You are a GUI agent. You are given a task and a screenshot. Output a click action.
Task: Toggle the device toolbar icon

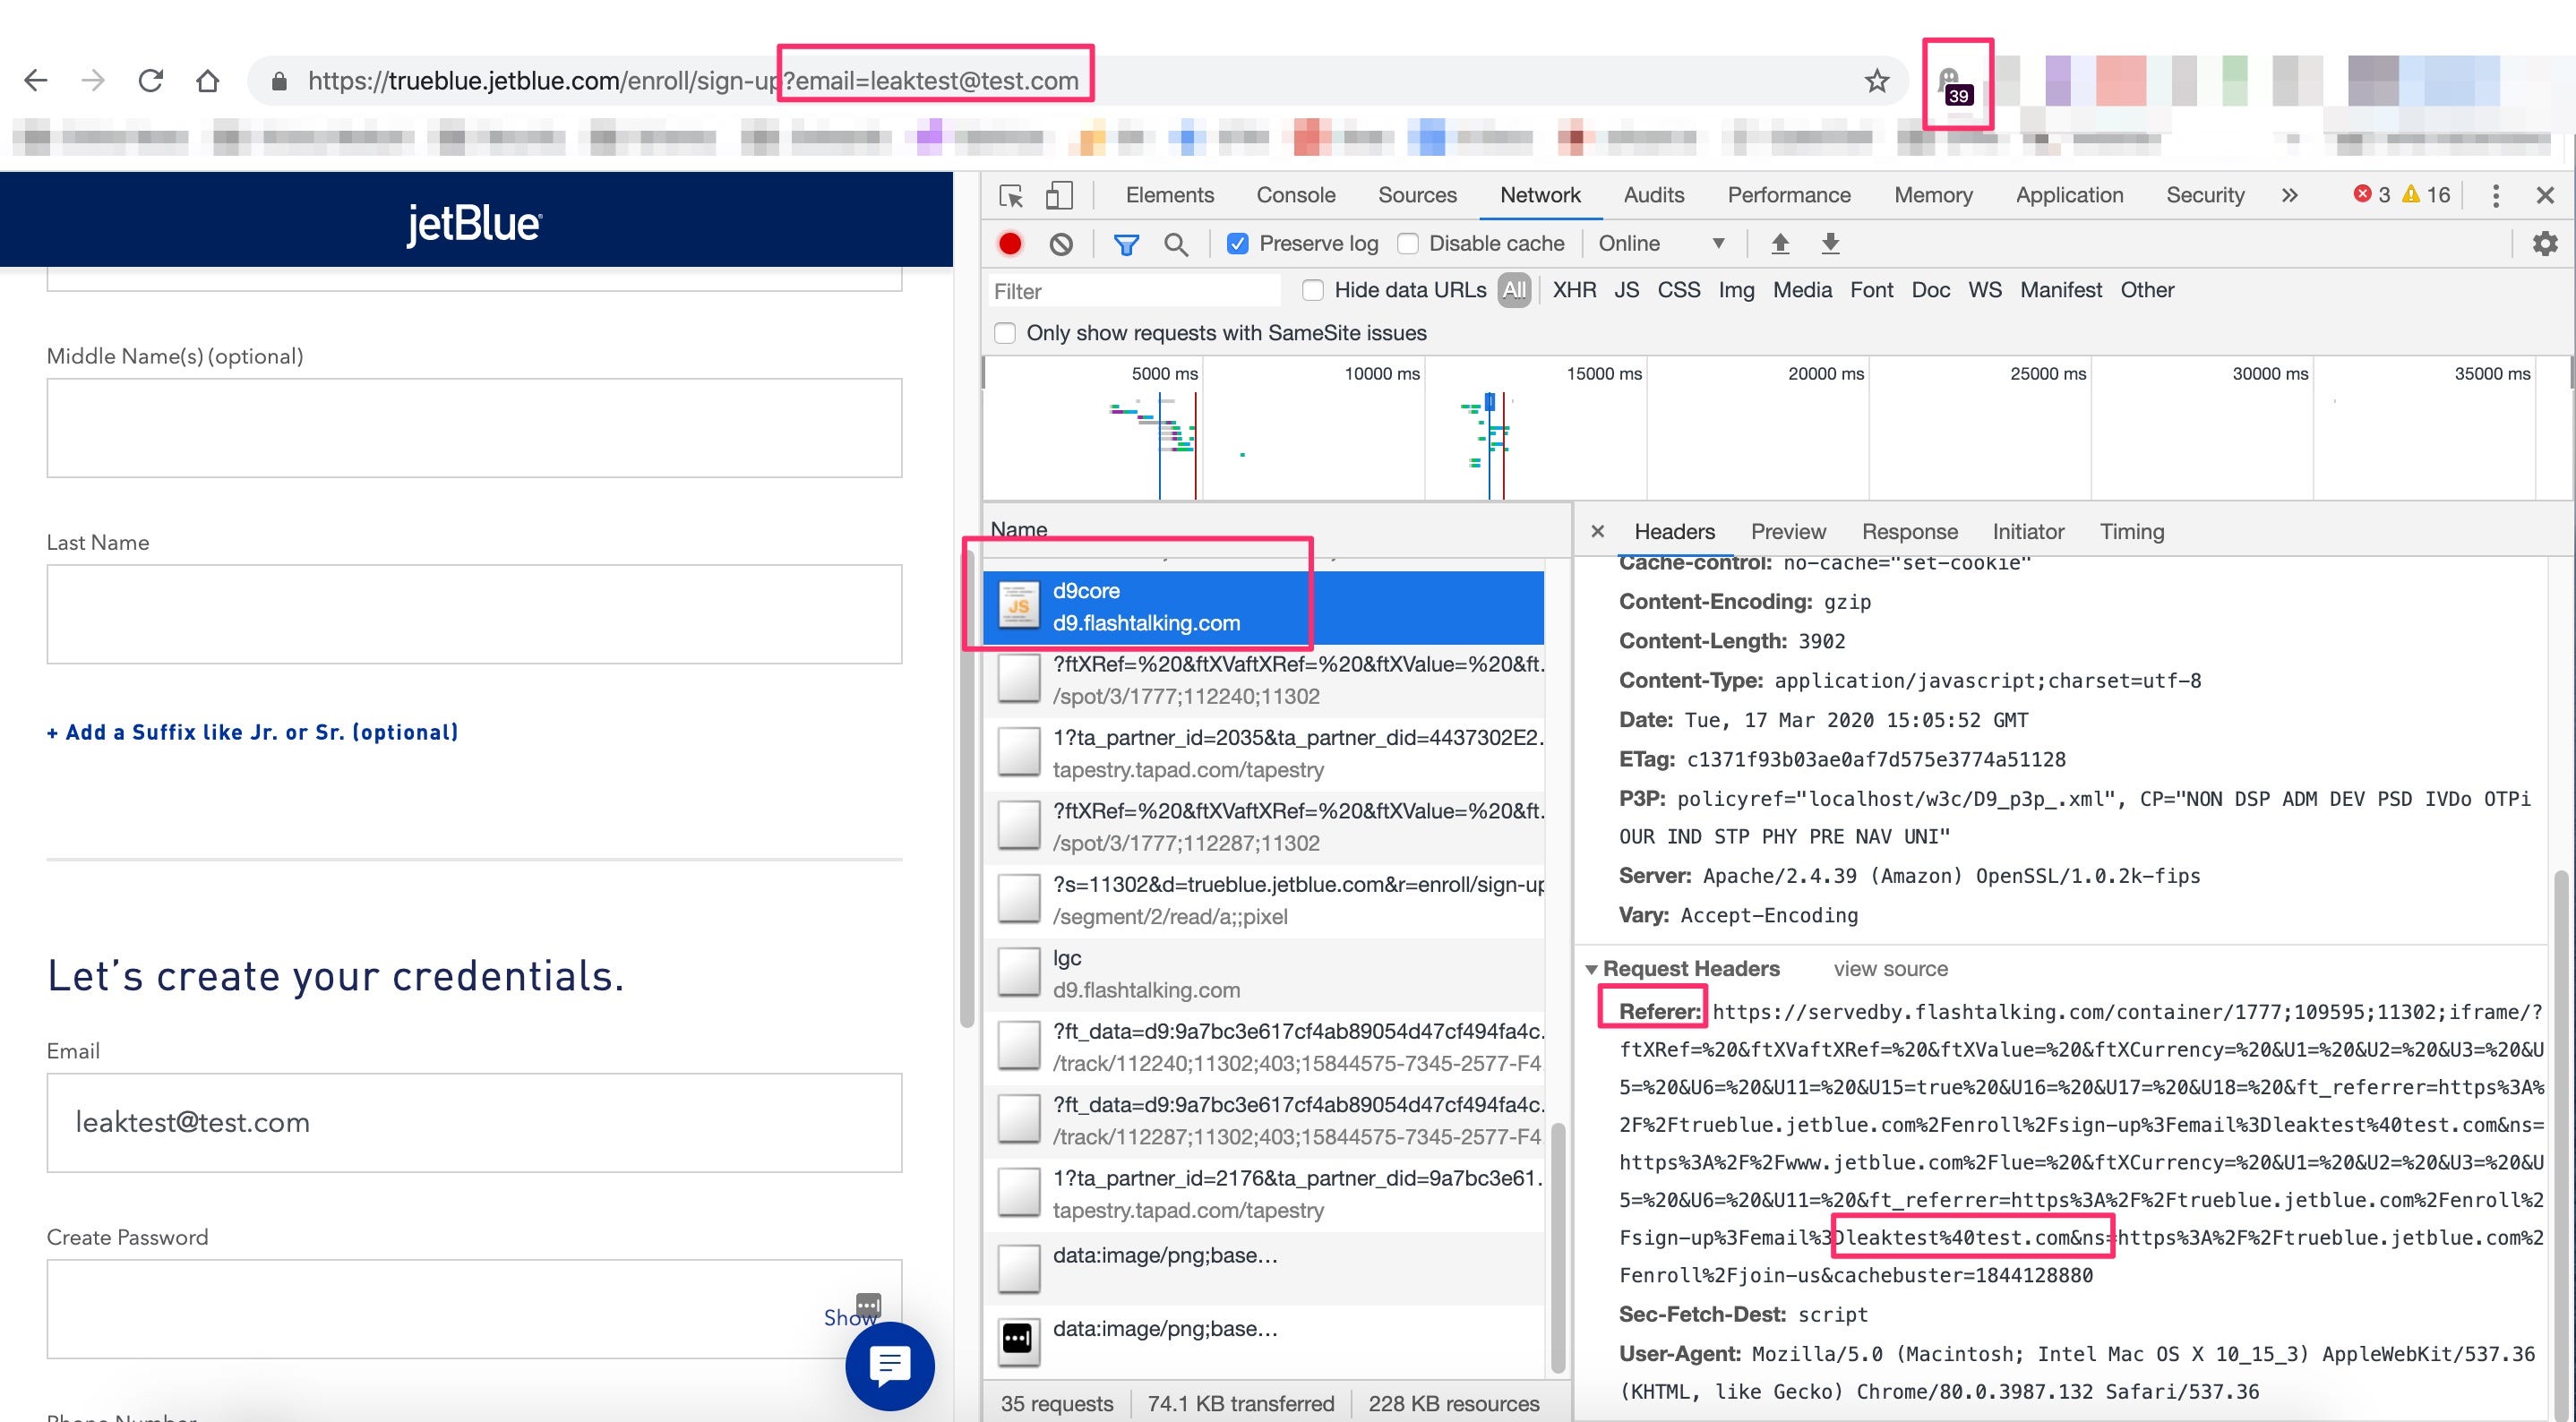[1058, 195]
